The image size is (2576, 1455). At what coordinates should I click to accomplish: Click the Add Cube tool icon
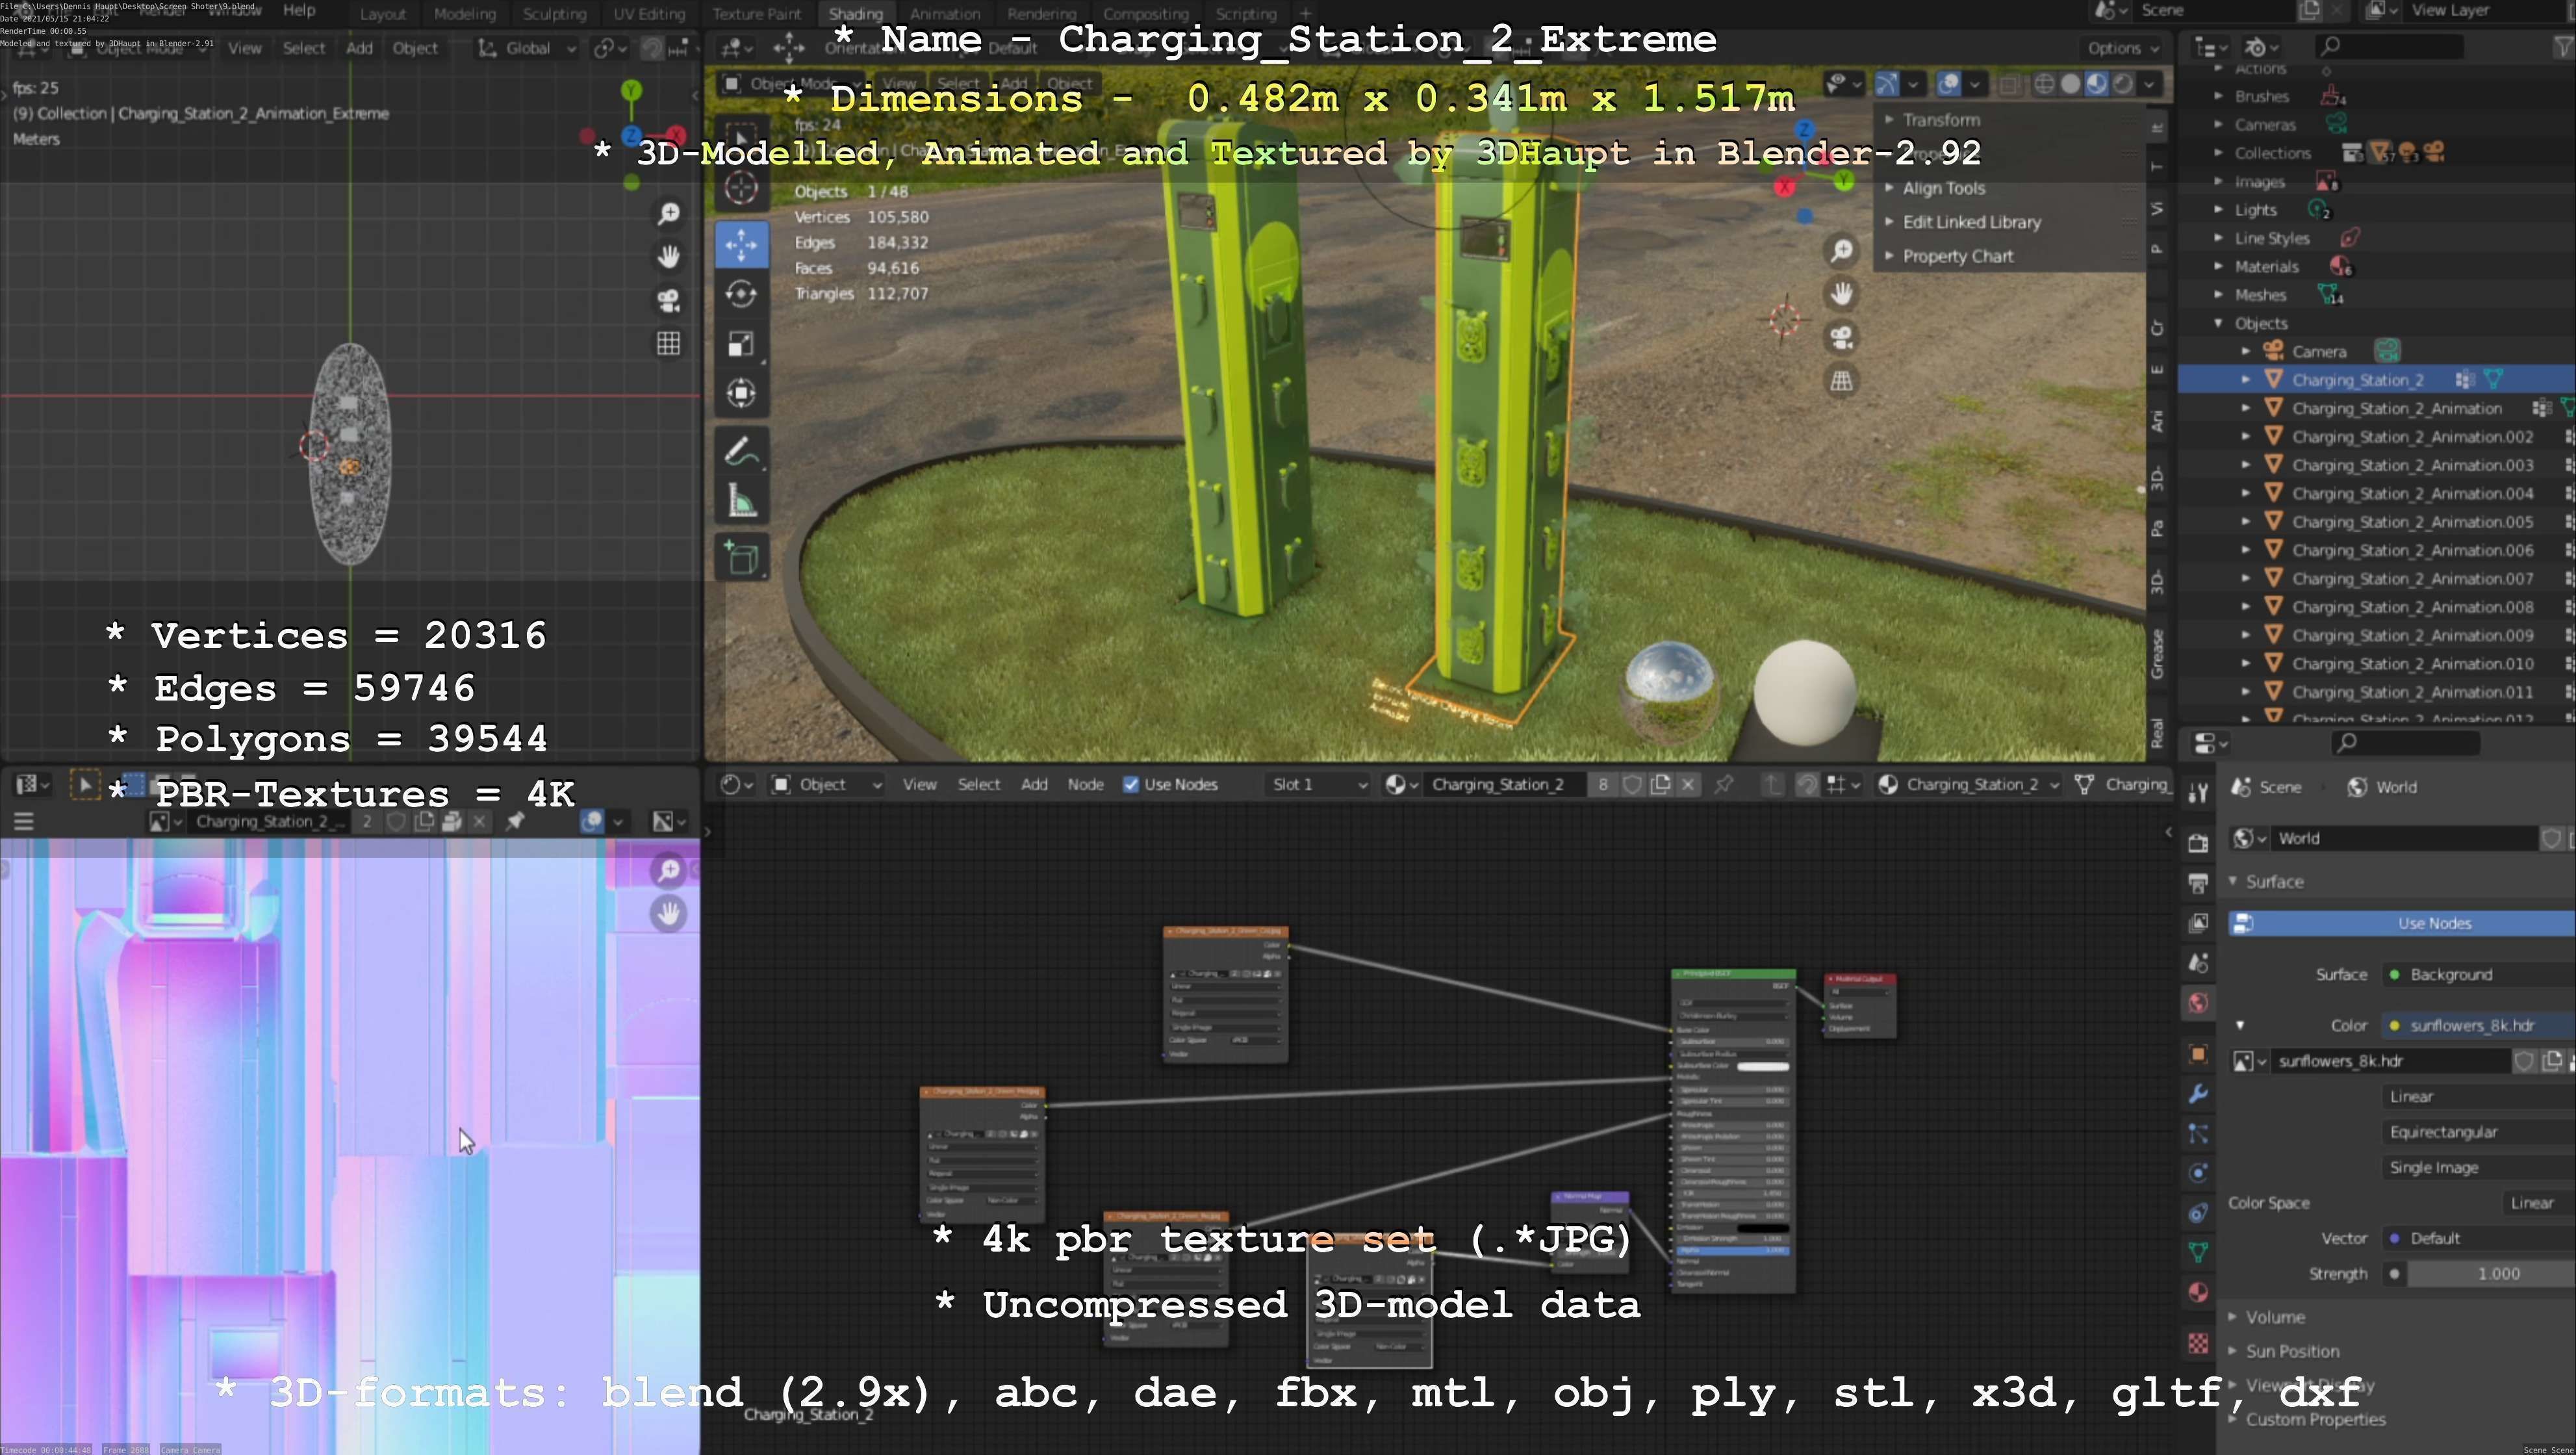[741, 558]
